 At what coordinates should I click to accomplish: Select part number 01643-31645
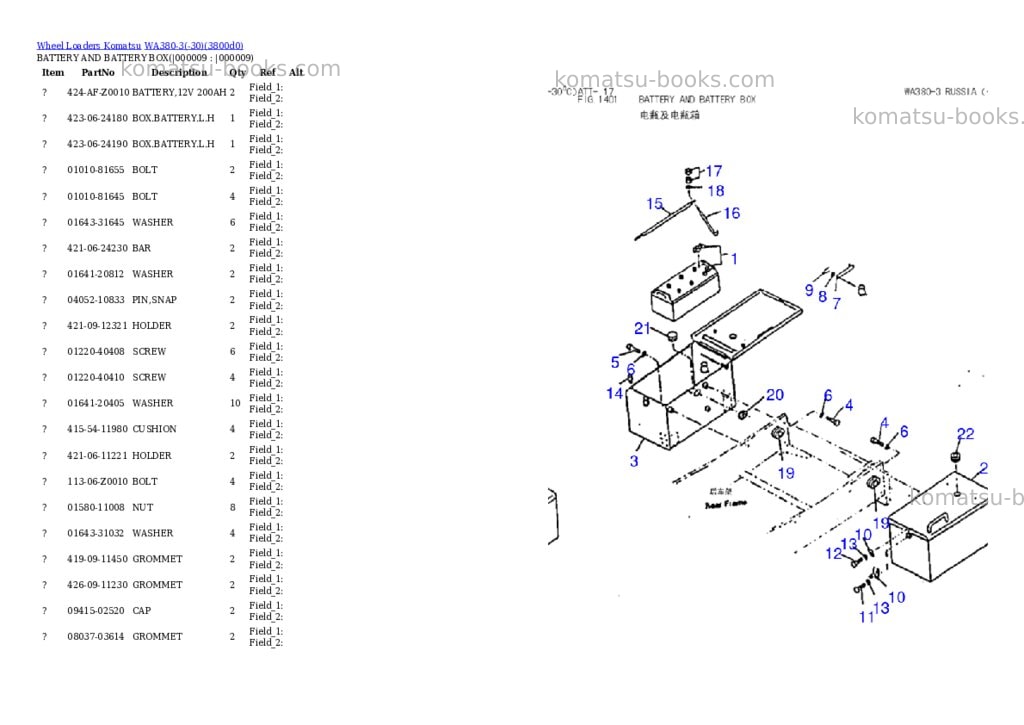click(x=95, y=223)
